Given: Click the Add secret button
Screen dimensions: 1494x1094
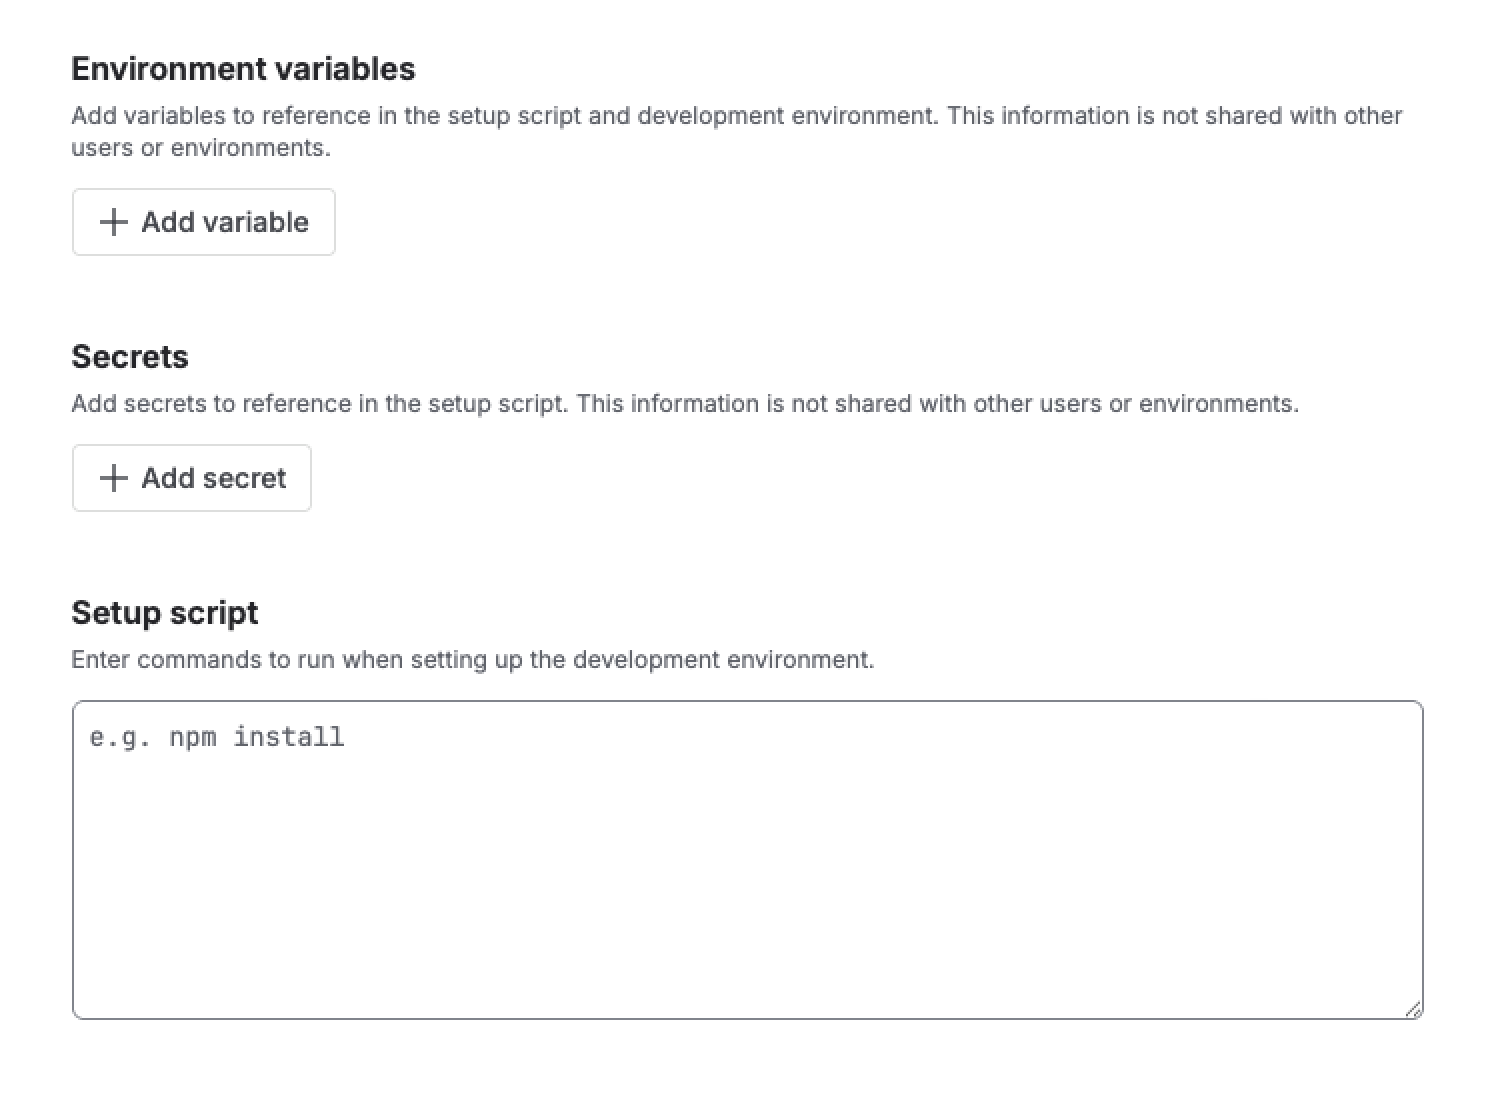Looking at the screenshot, I should pyautogui.click(x=191, y=478).
